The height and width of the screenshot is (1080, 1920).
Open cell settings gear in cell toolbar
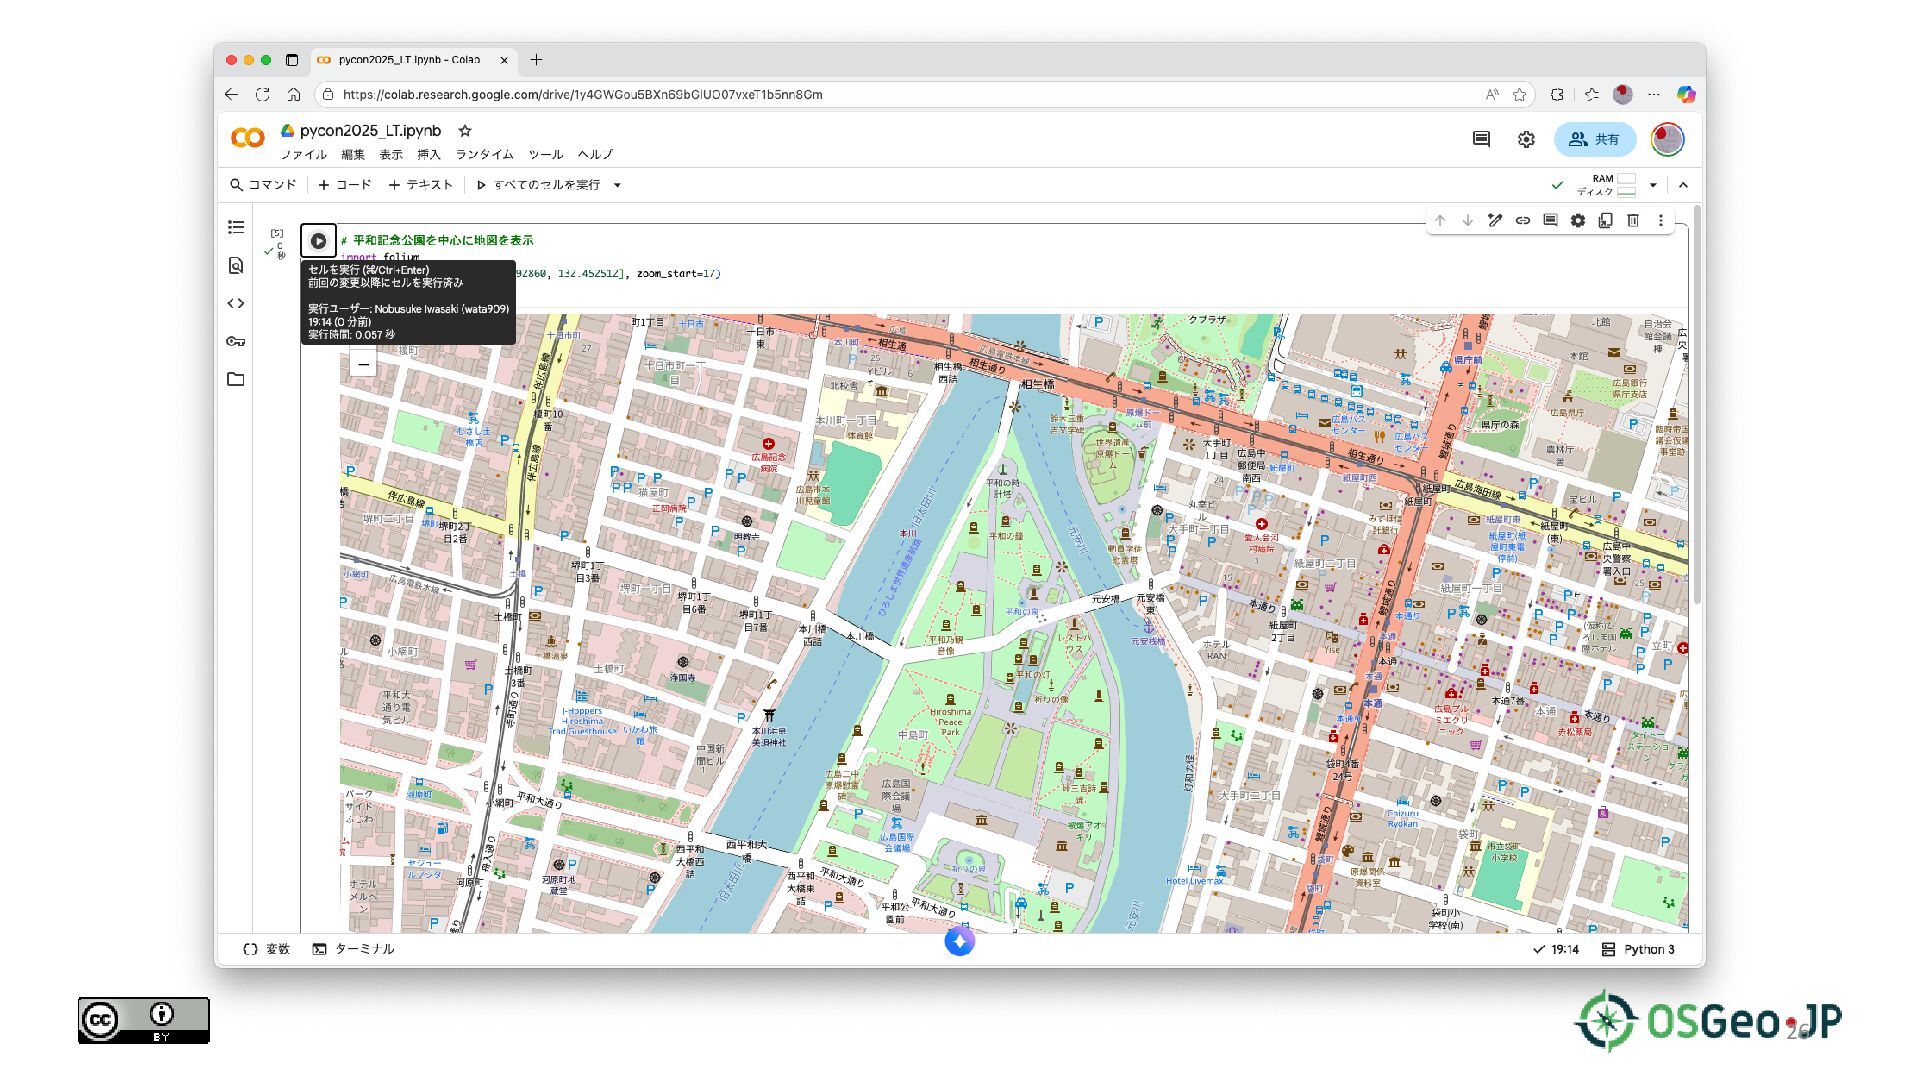1578,220
